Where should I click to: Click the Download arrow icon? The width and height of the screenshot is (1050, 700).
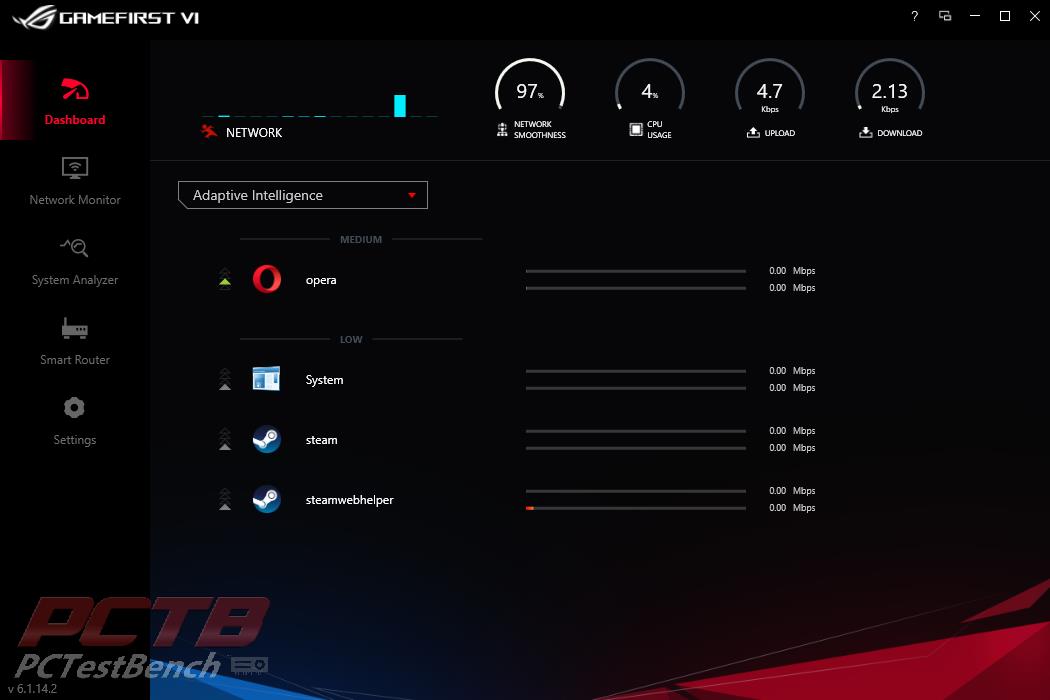click(x=866, y=132)
